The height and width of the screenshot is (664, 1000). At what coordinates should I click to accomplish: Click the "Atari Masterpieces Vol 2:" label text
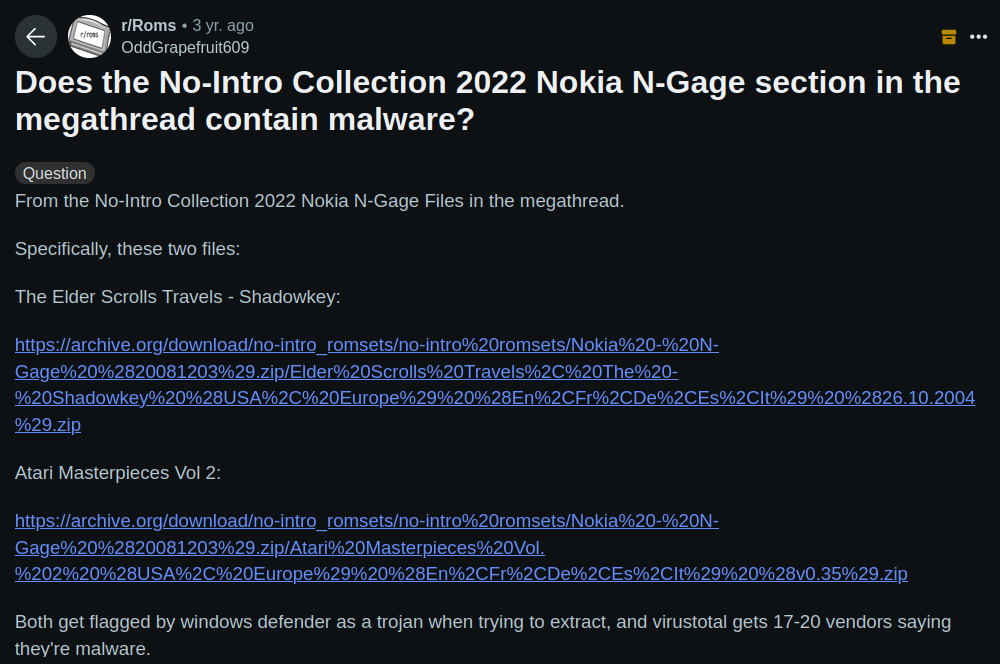point(118,473)
